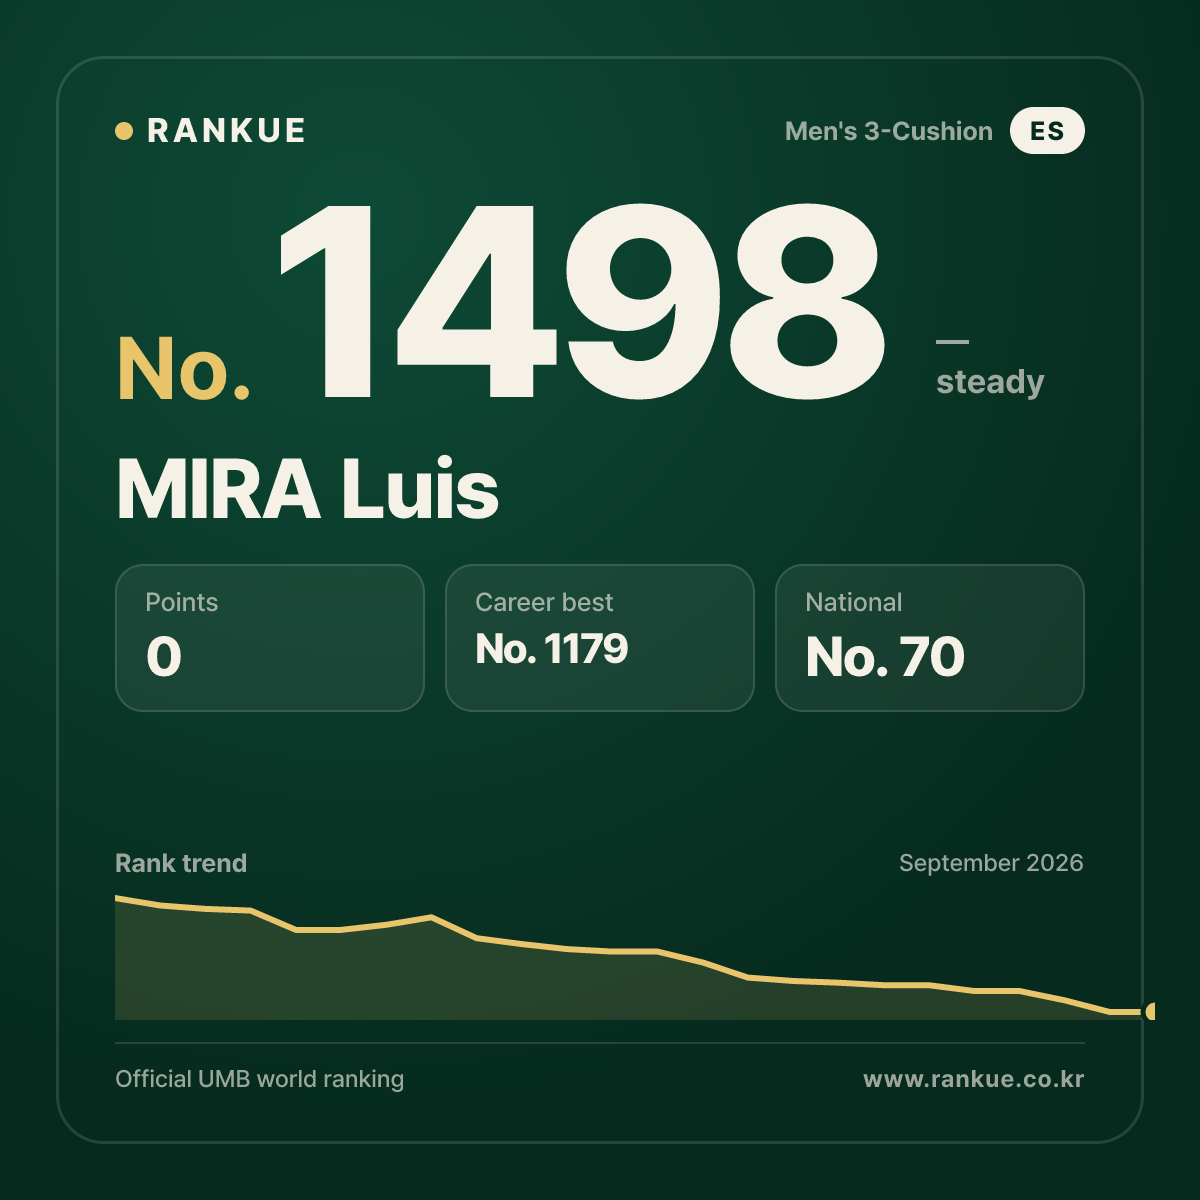Image resolution: width=1200 pixels, height=1200 pixels.
Task: Click the player name MIRA Luis
Action: pos(308,490)
